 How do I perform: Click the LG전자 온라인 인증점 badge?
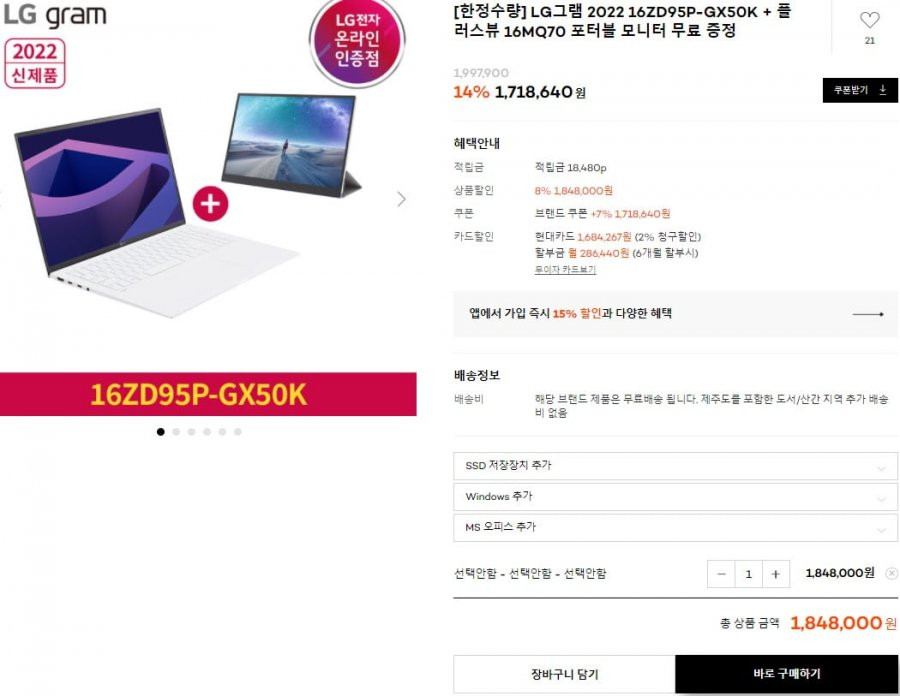tap(357, 42)
